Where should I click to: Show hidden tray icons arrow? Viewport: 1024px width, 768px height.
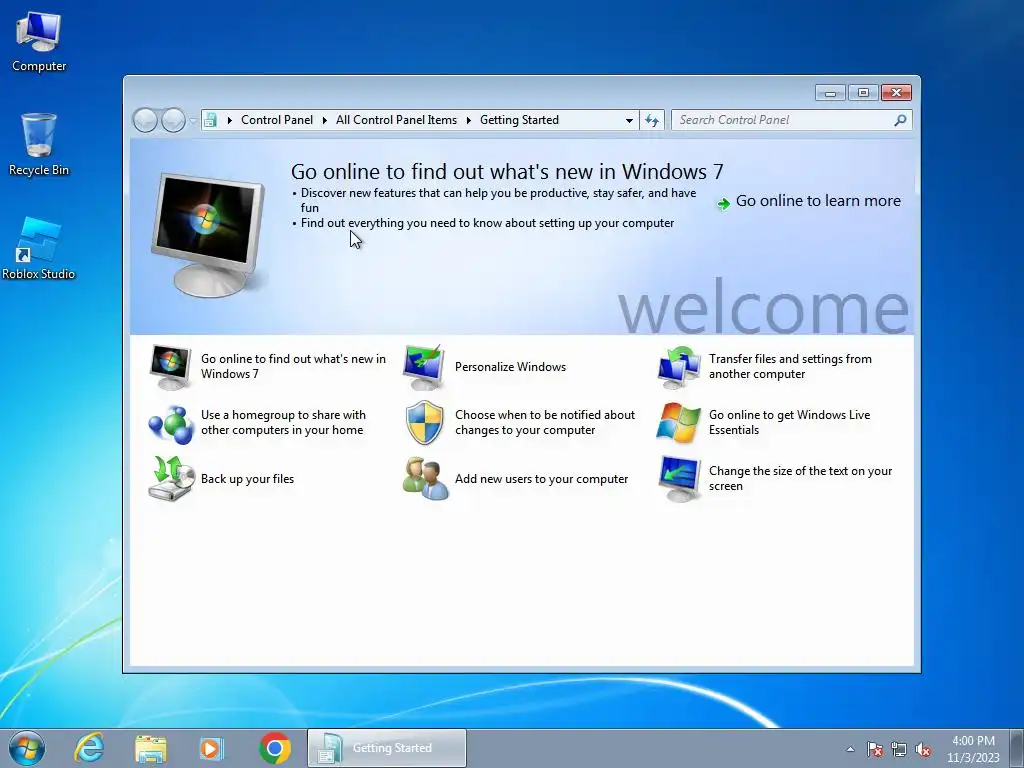[850, 750]
